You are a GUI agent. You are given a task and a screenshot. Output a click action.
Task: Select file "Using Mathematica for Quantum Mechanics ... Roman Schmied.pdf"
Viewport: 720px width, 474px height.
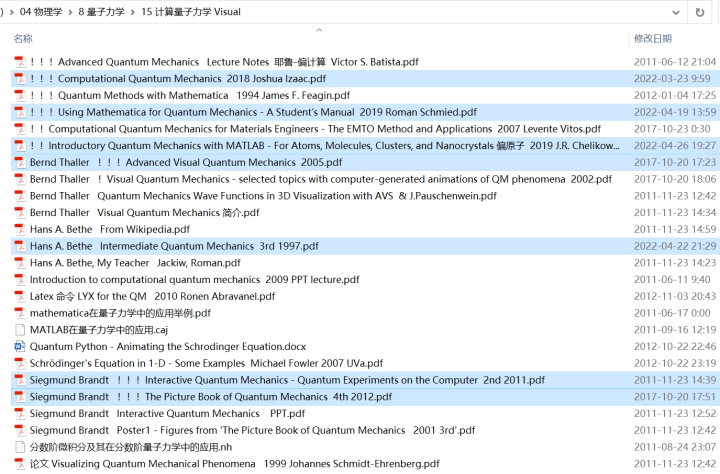coord(253,112)
